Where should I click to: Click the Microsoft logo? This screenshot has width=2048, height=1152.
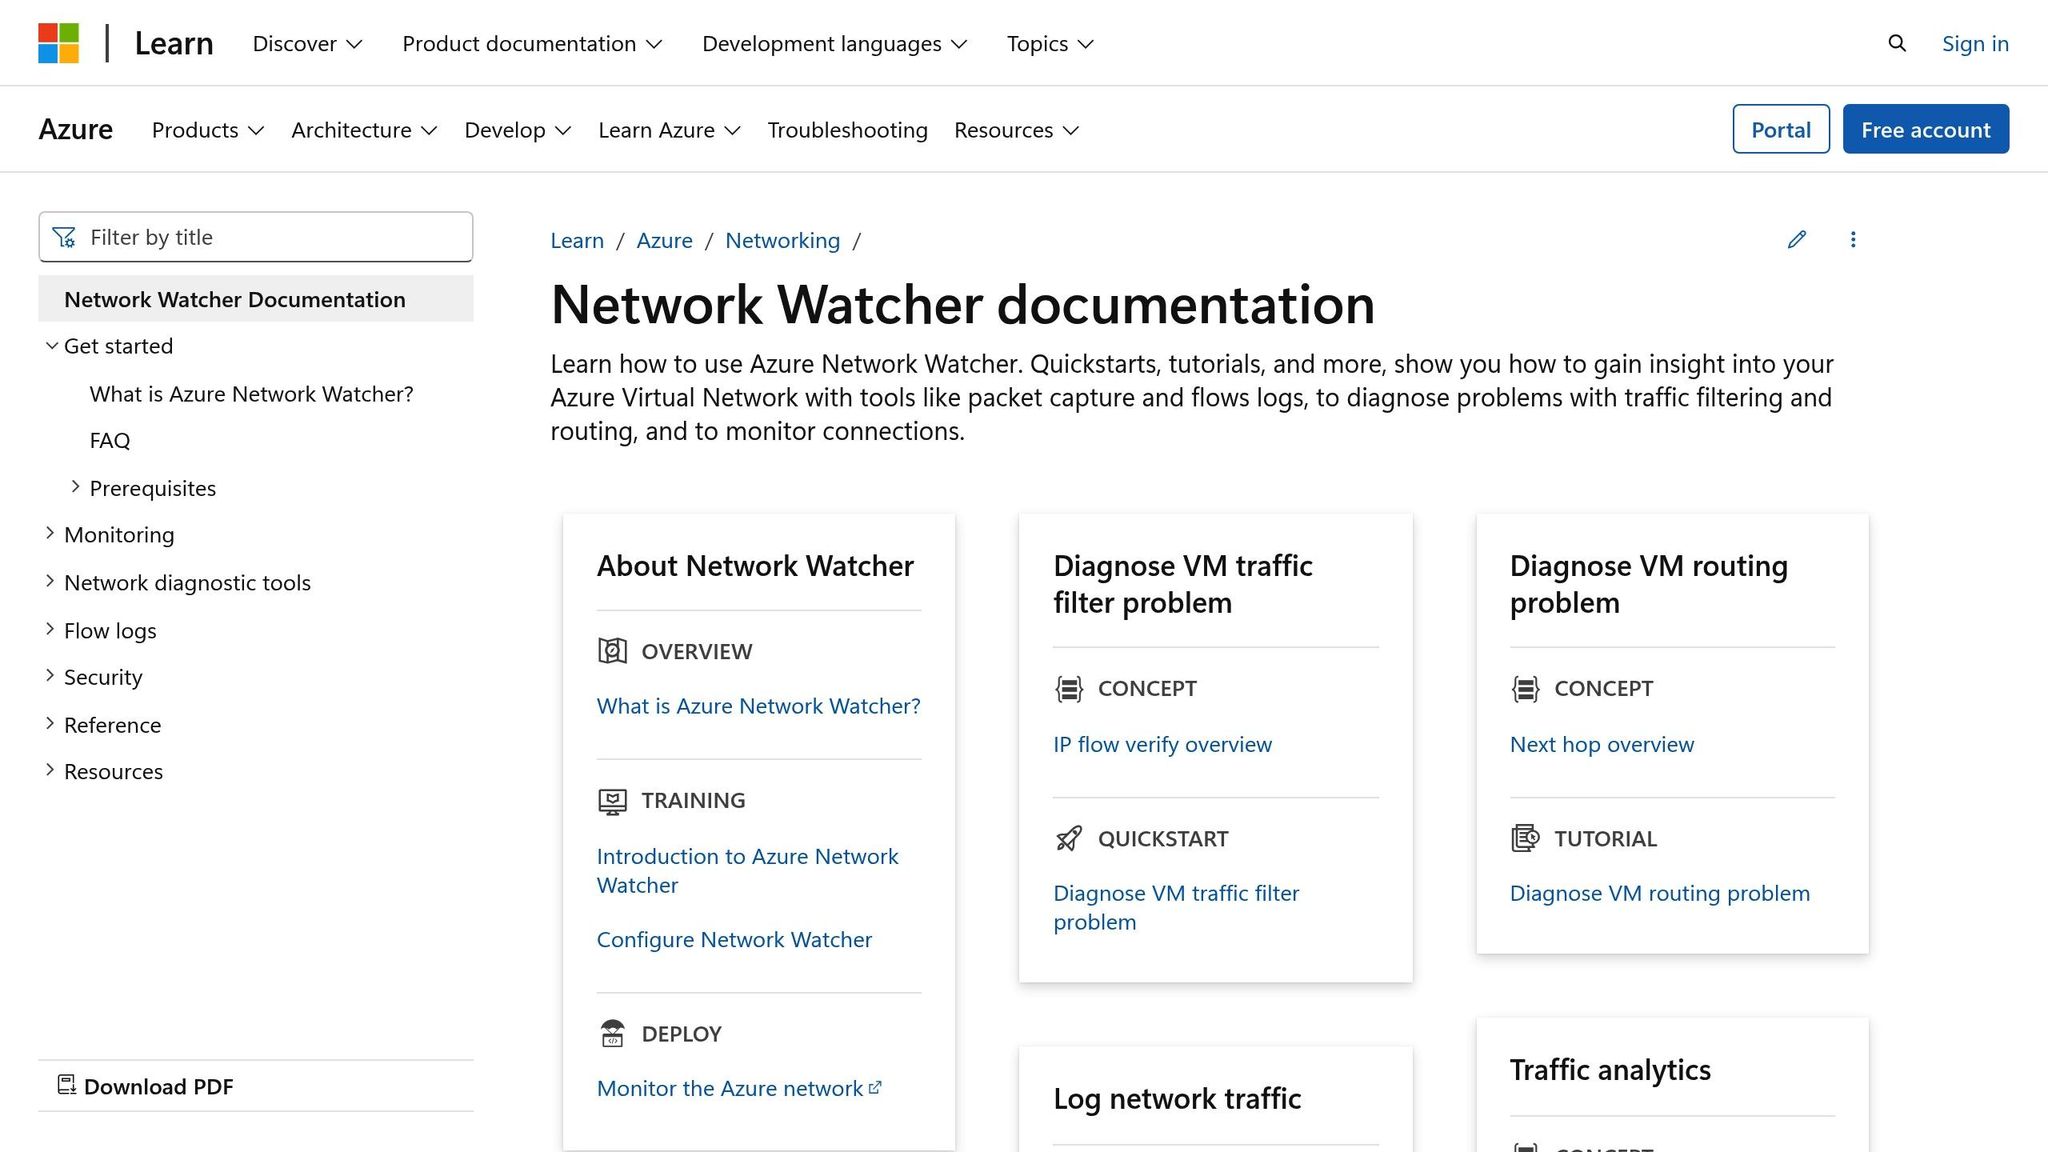(58, 43)
